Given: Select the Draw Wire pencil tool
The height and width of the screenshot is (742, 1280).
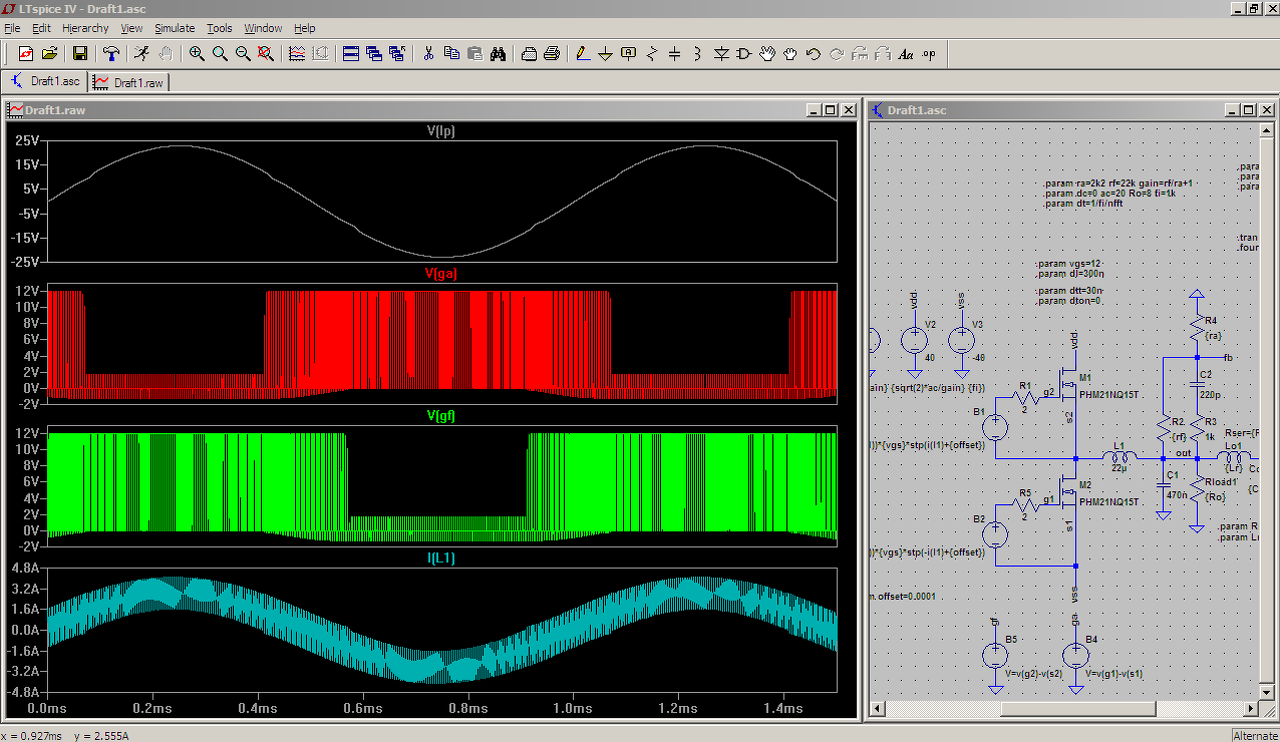Looking at the screenshot, I should 582,54.
